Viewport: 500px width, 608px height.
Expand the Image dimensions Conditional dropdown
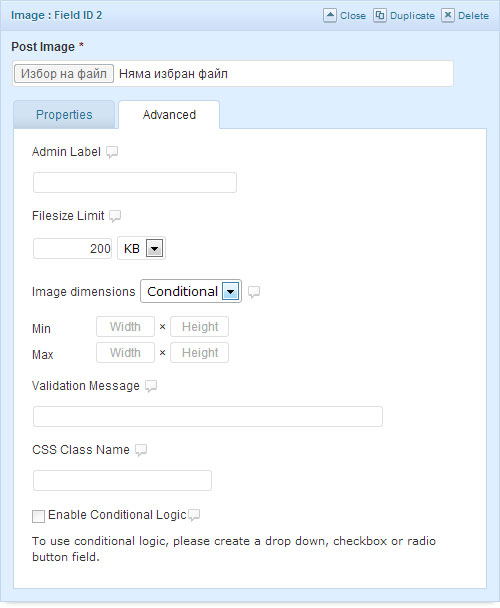tap(191, 291)
